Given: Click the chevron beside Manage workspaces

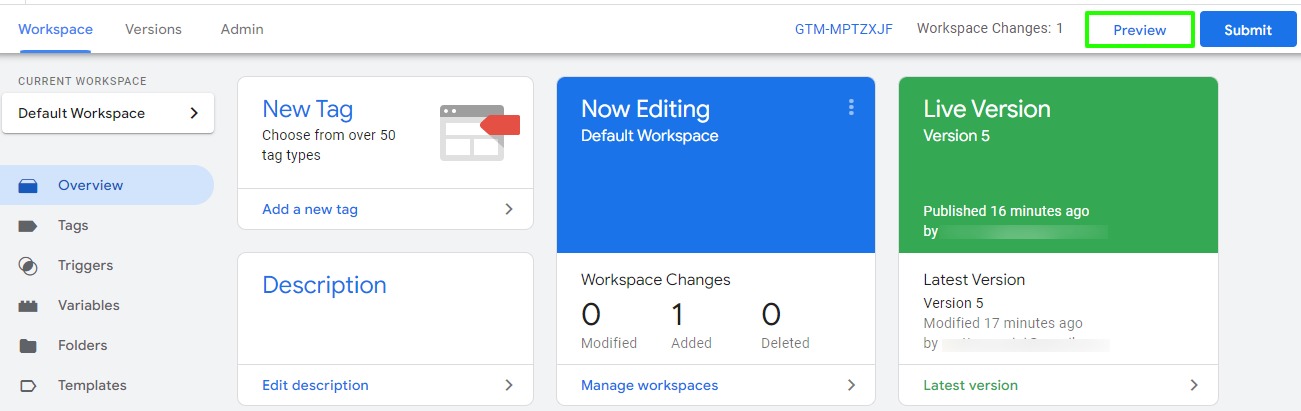Looking at the screenshot, I should point(851,385).
